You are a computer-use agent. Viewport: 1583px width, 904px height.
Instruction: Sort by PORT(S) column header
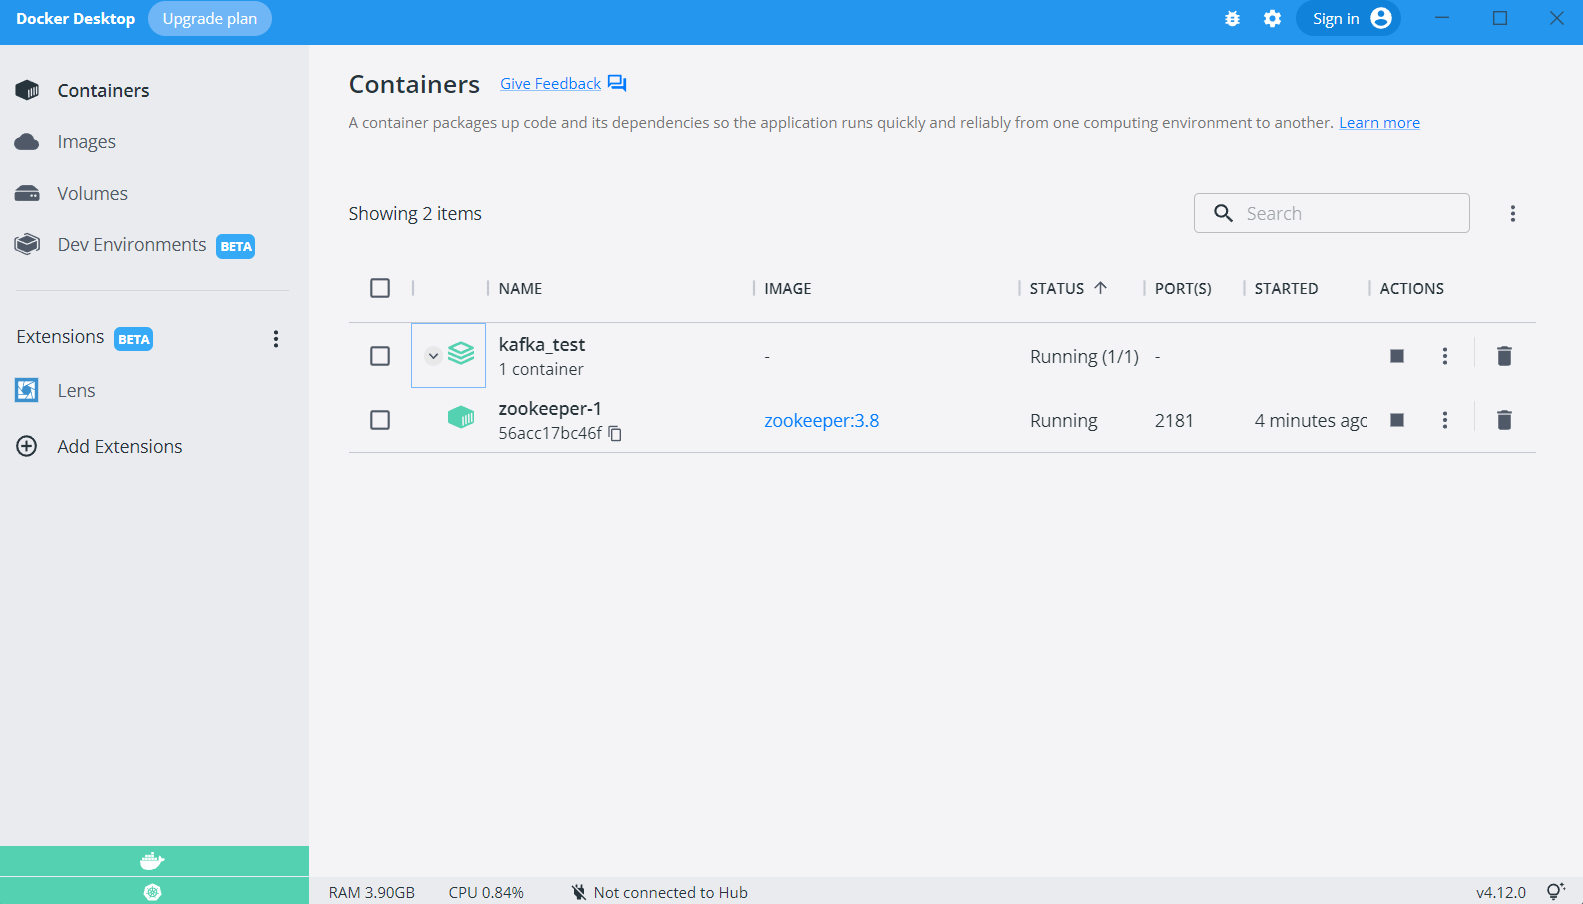pos(1183,288)
